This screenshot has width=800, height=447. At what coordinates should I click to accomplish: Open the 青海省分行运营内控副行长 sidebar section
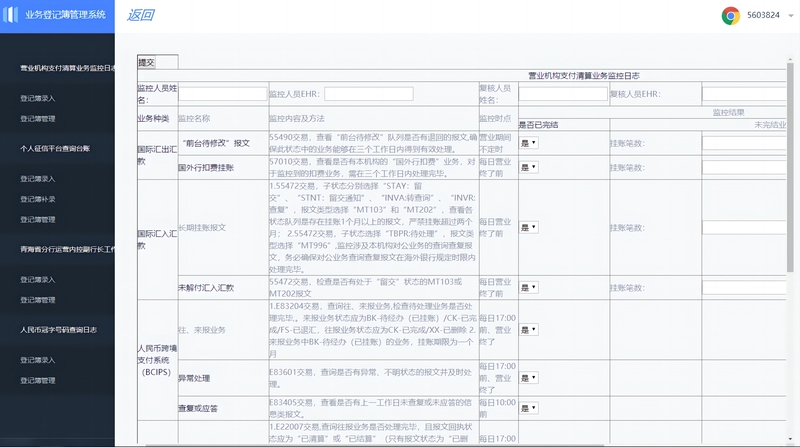(67, 250)
